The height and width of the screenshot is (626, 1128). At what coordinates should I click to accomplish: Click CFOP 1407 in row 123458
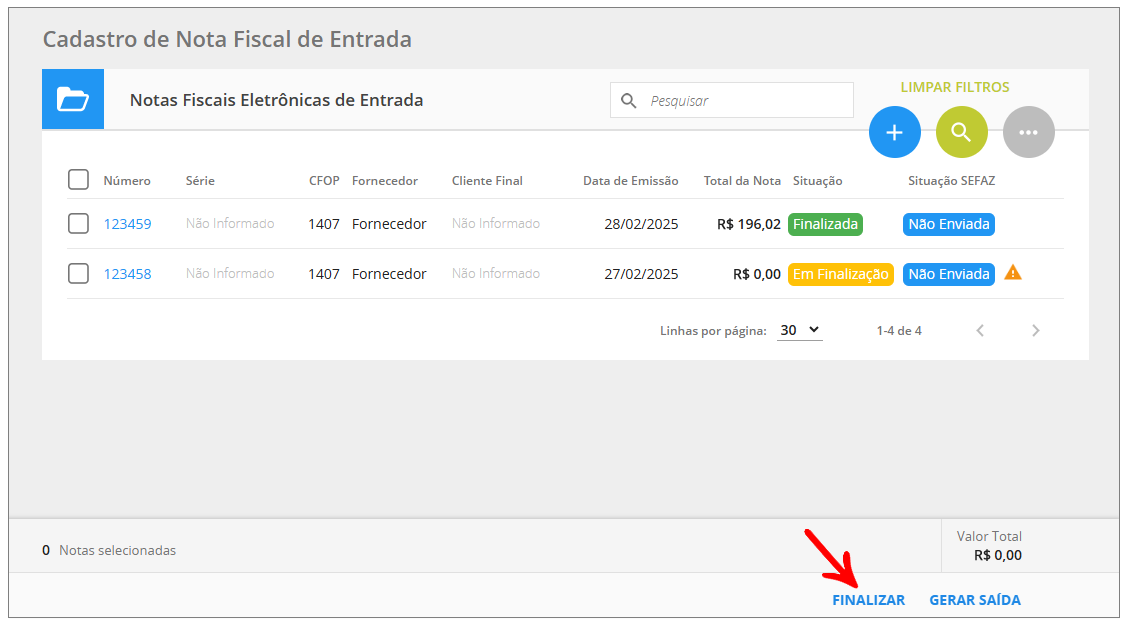coord(324,274)
